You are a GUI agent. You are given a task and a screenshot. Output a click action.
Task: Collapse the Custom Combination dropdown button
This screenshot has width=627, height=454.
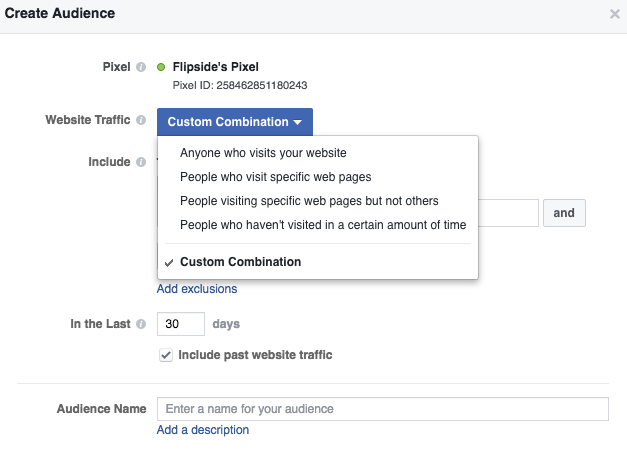pyautogui.click(x=235, y=122)
